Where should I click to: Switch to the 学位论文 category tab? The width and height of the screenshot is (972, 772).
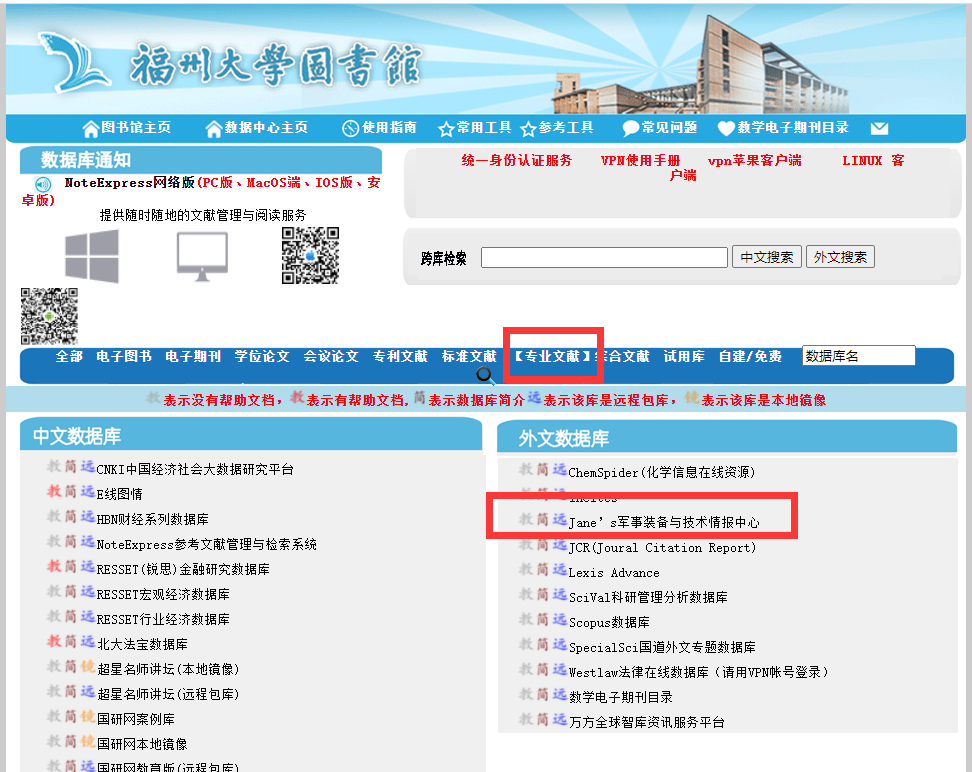coord(262,356)
